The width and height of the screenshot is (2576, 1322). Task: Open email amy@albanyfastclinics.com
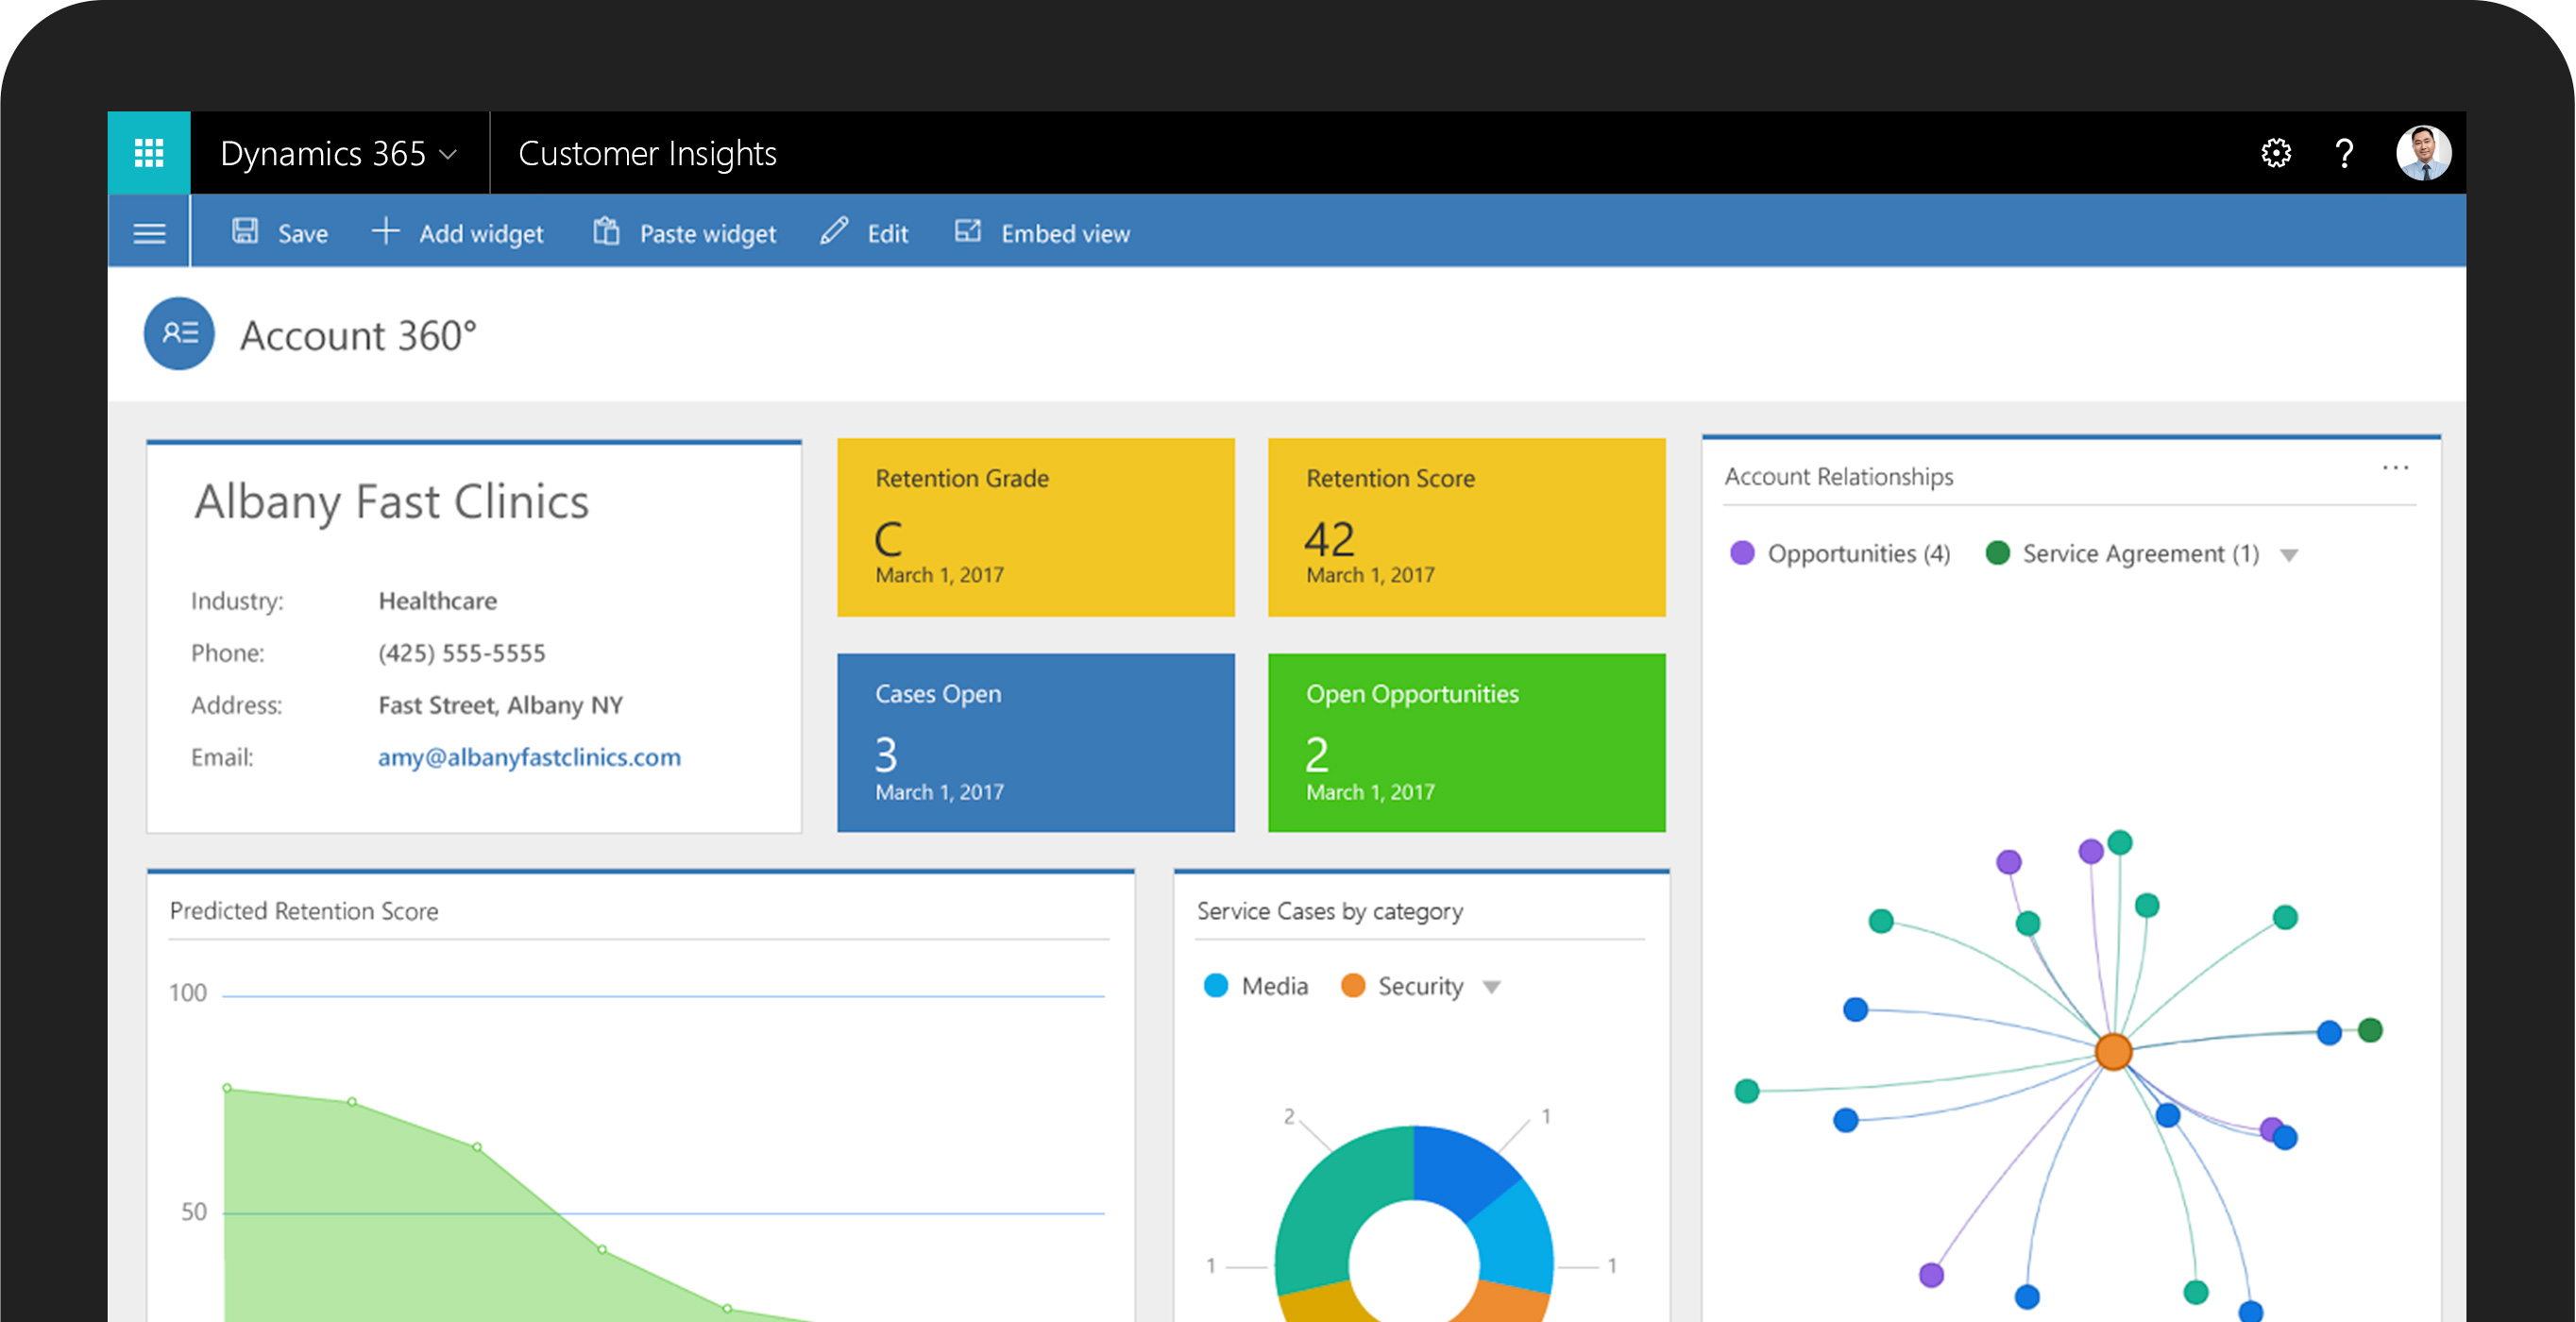pyautogui.click(x=529, y=757)
